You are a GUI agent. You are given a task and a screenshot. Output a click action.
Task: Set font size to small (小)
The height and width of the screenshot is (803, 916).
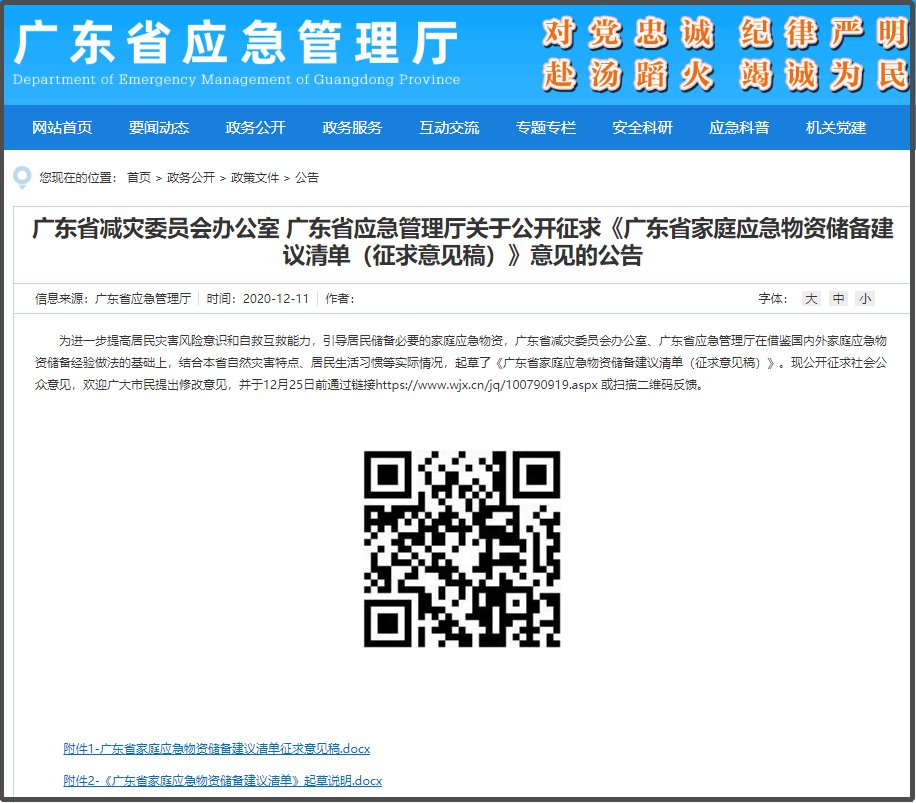tap(864, 298)
